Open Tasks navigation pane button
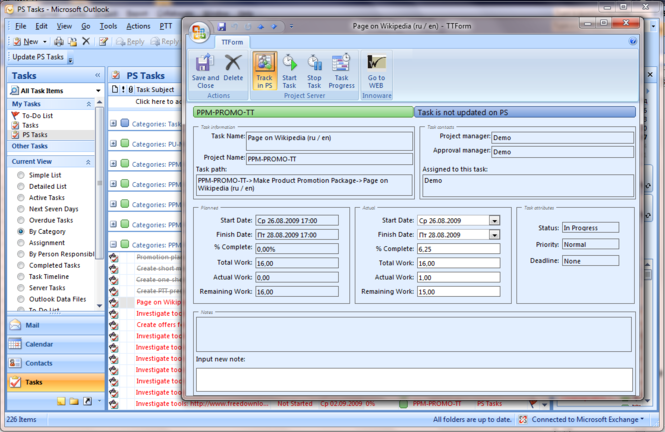665x432 pixels. point(56,382)
